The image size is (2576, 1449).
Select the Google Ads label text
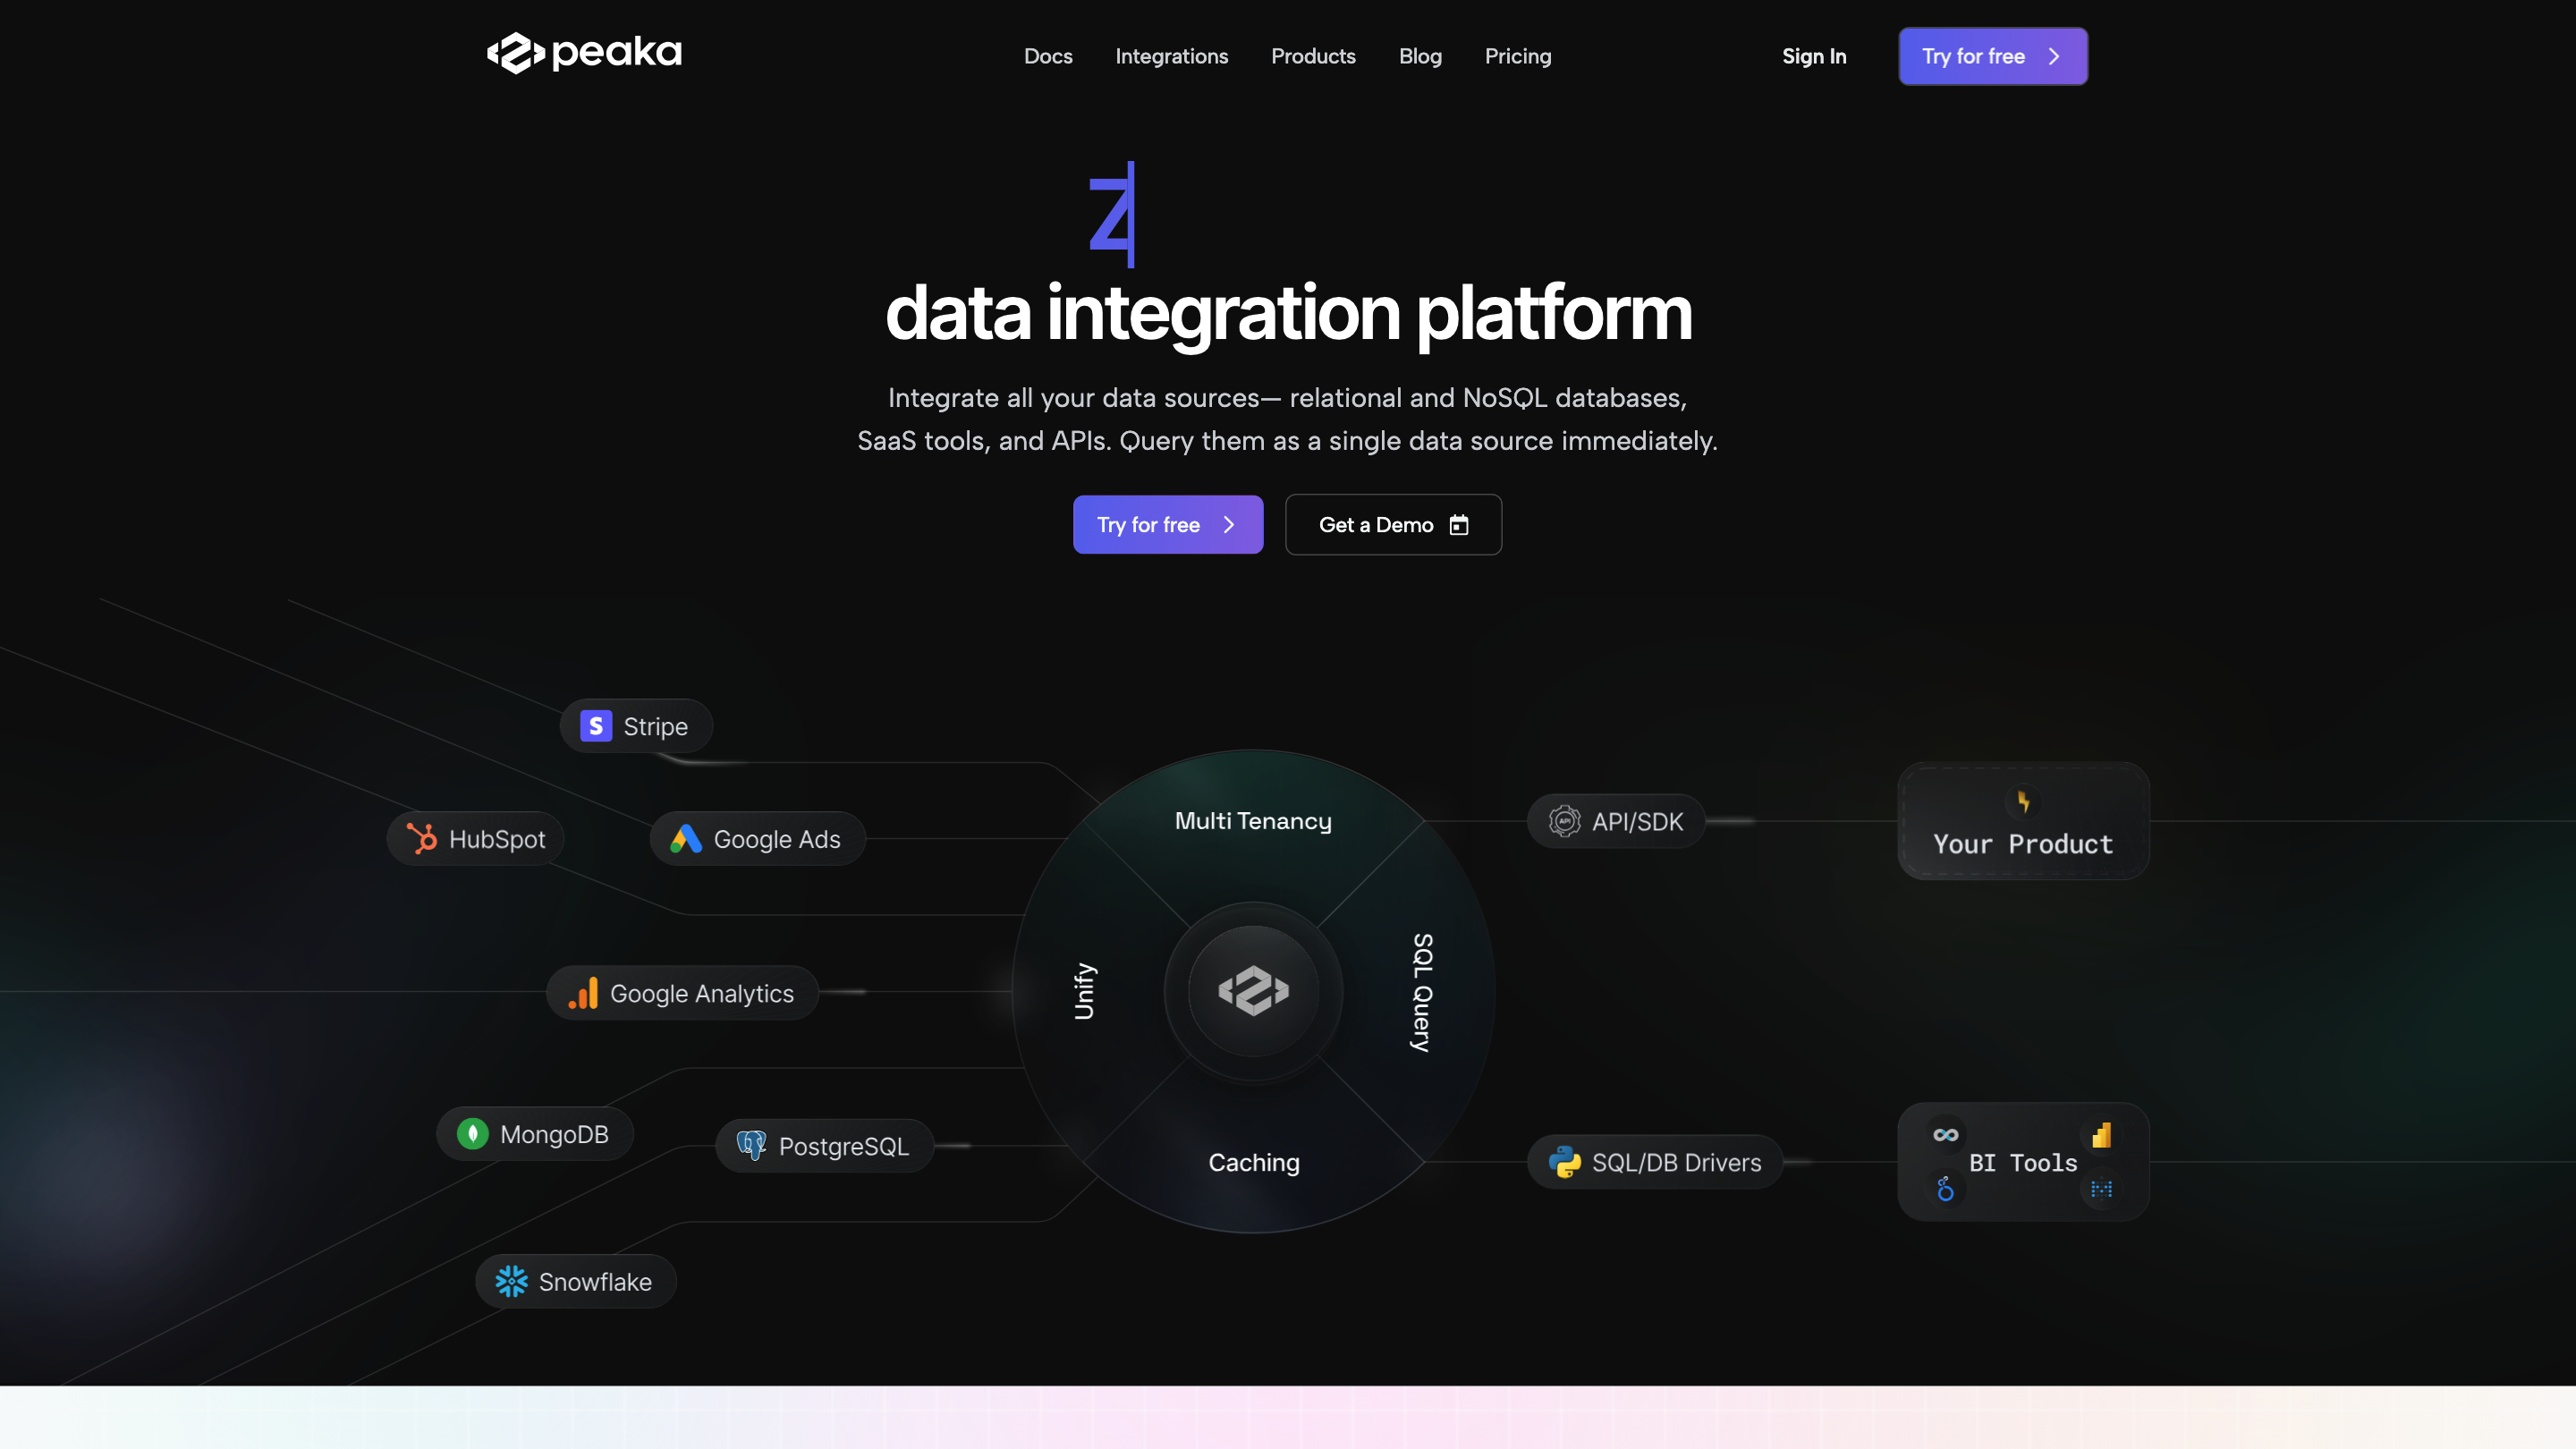pos(777,839)
